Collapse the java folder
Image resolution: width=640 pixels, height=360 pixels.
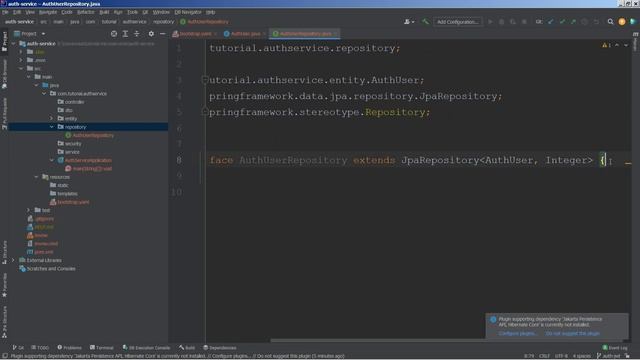(37, 85)
